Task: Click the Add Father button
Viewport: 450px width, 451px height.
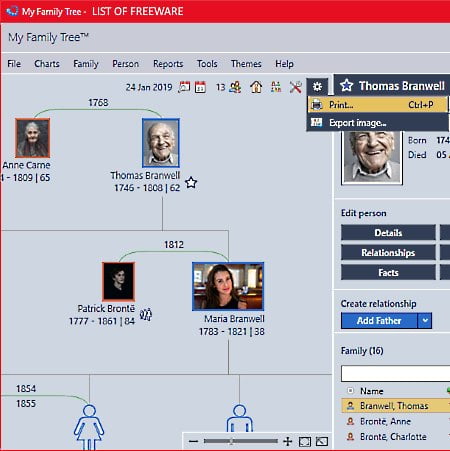Action: coord(379,321)
